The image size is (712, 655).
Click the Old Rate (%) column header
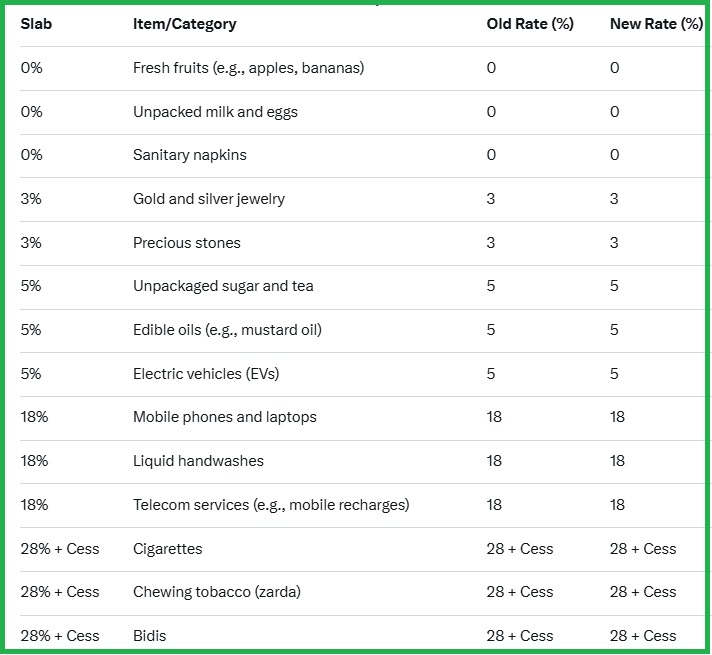[x=530, y=24]
